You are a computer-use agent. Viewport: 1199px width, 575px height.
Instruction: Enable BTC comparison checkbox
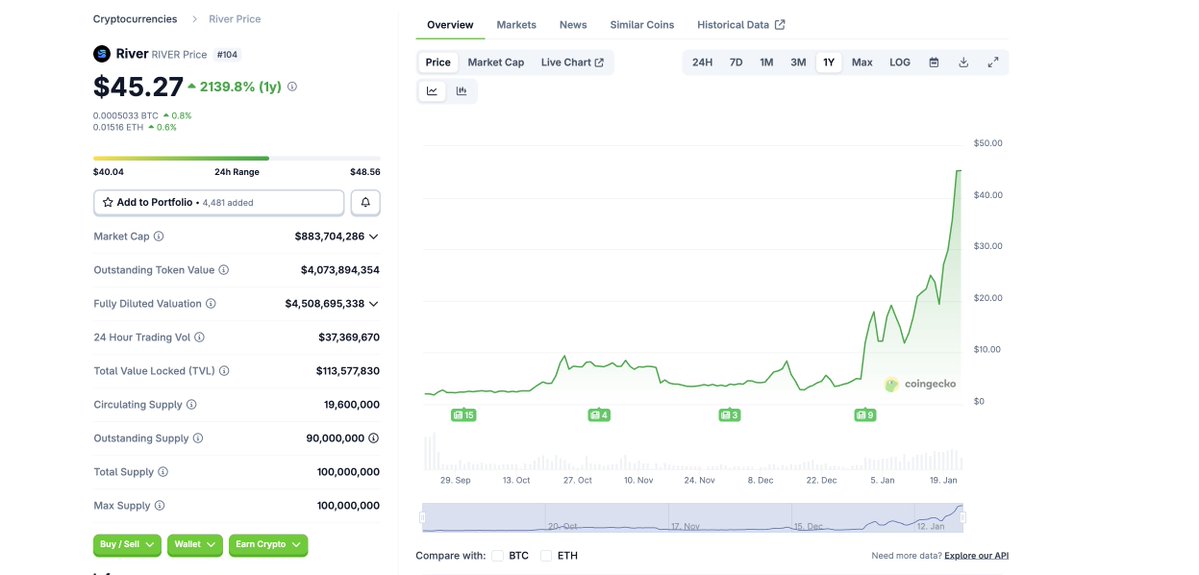click(497, 556)
